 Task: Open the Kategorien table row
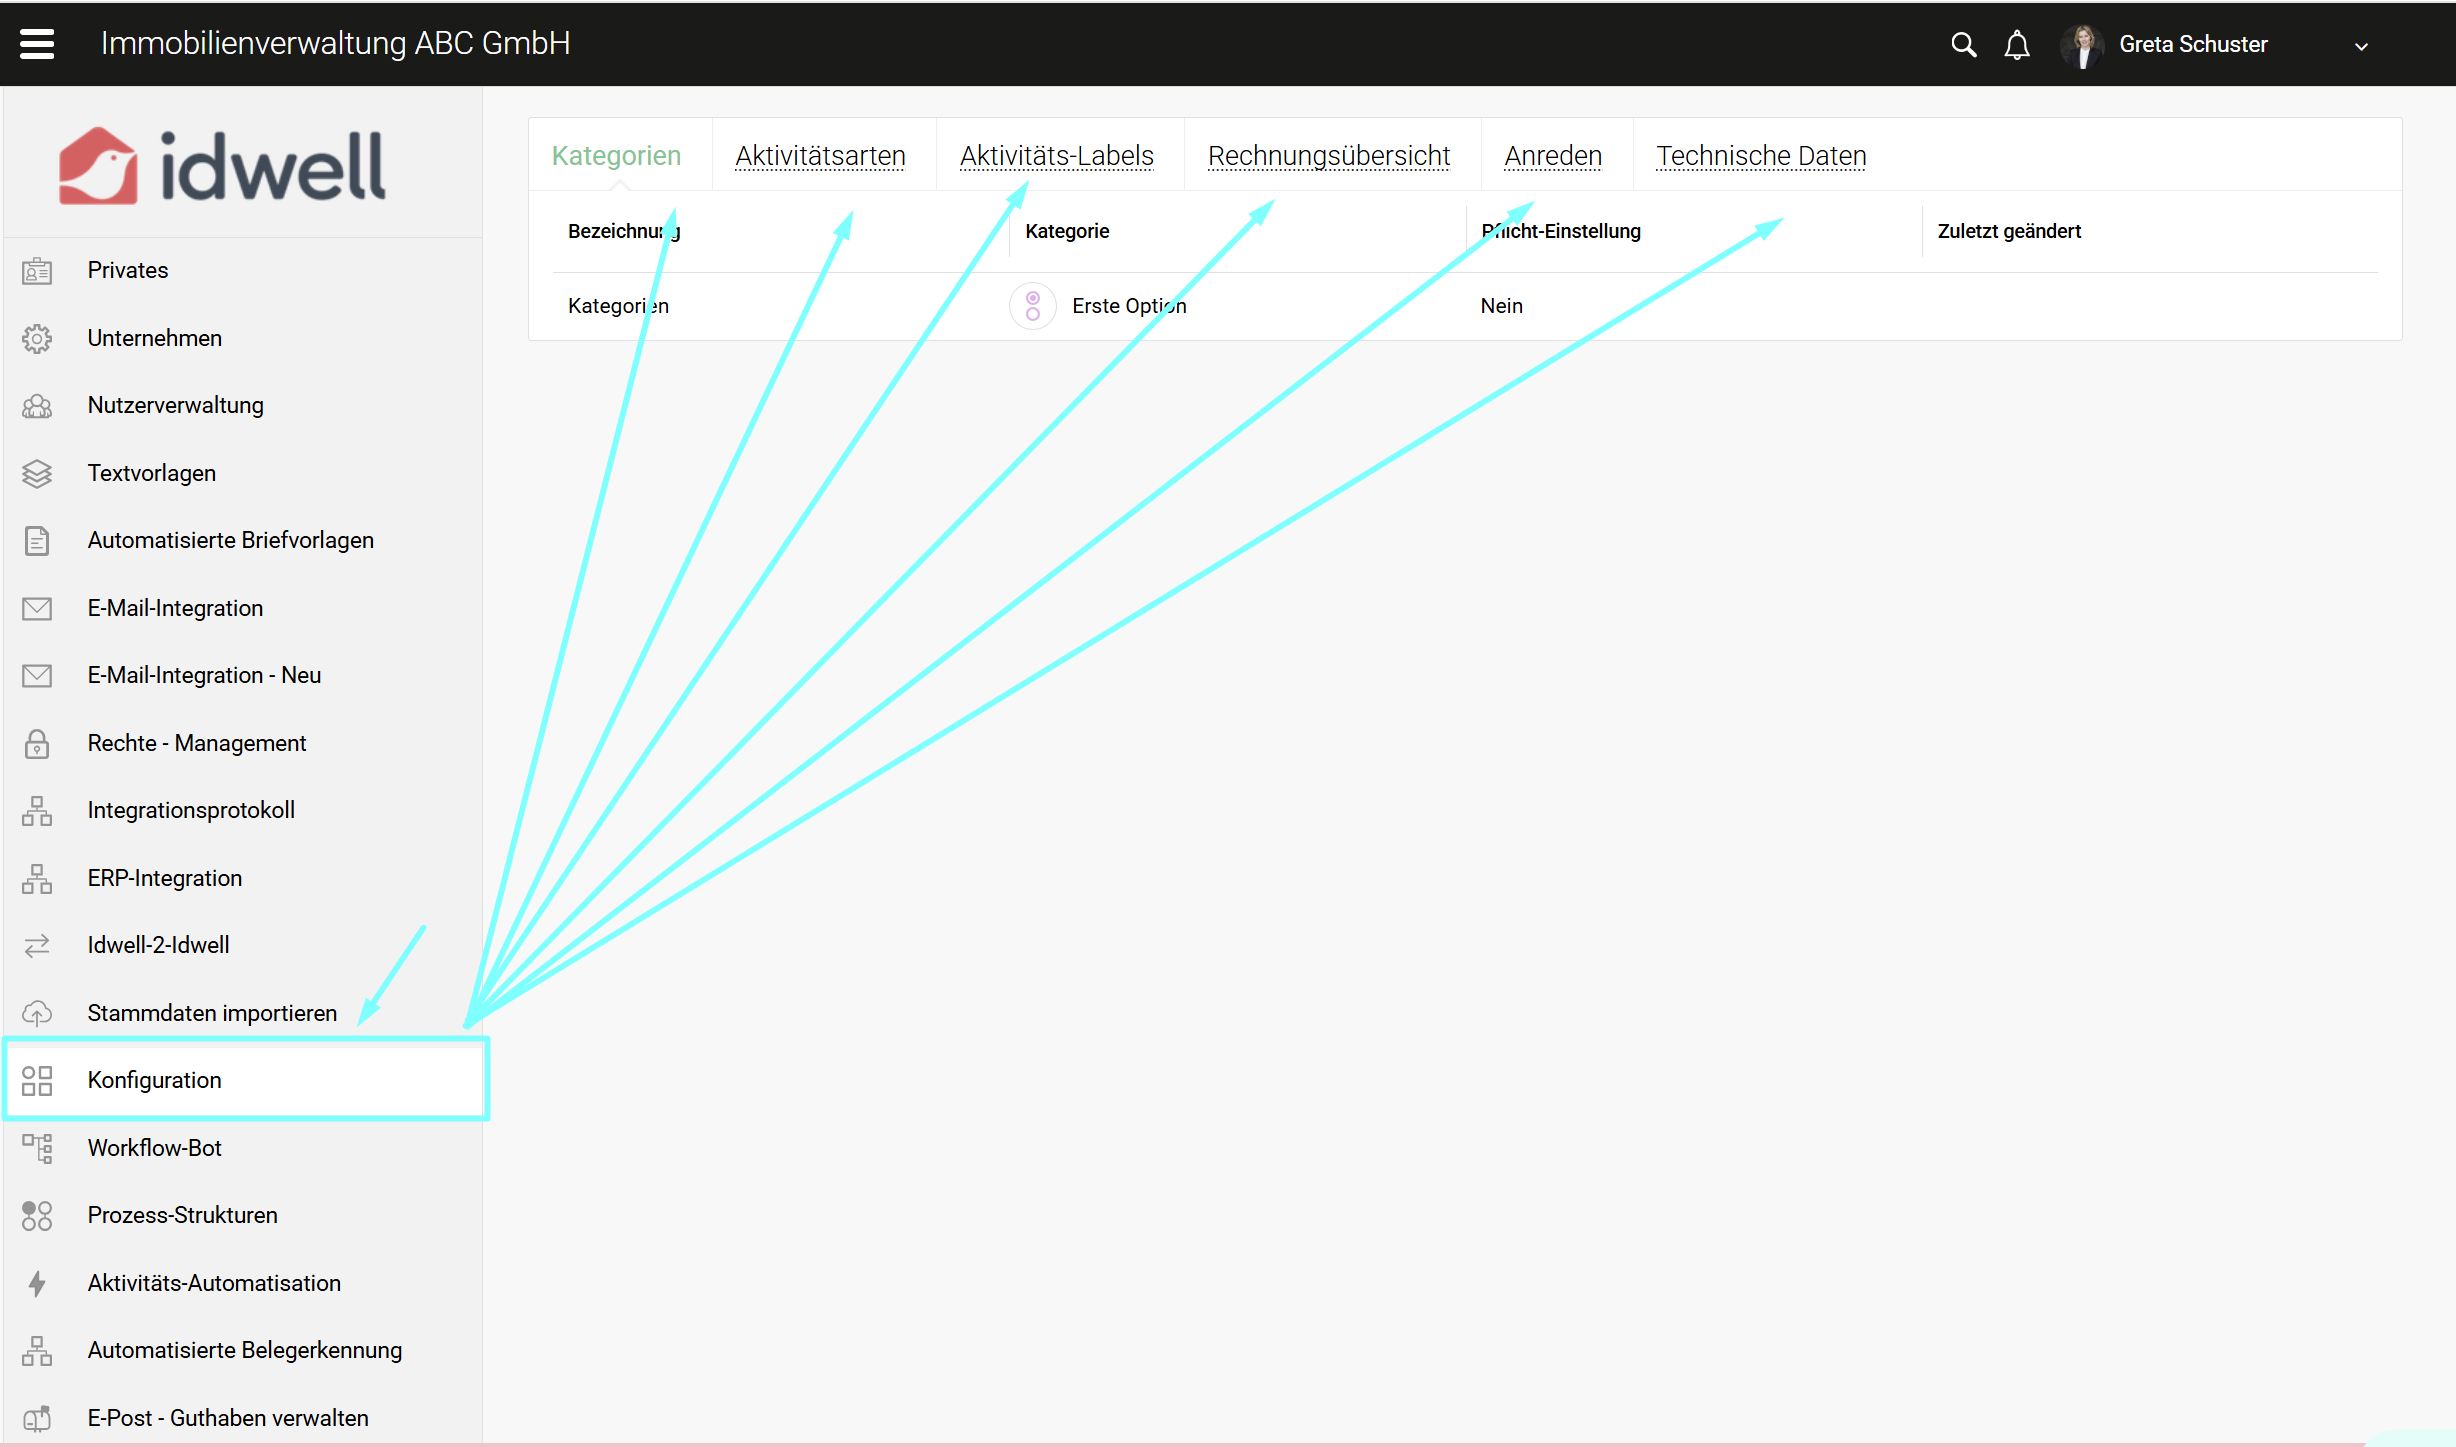[618, 306]
